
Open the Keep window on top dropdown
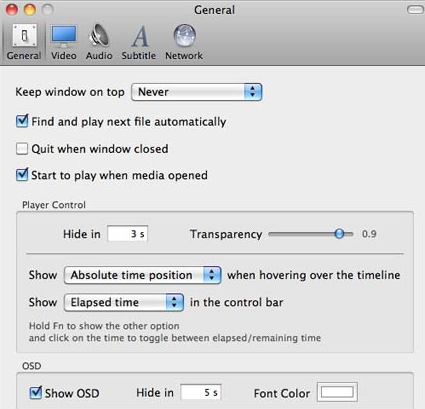[x=197, y=92]
